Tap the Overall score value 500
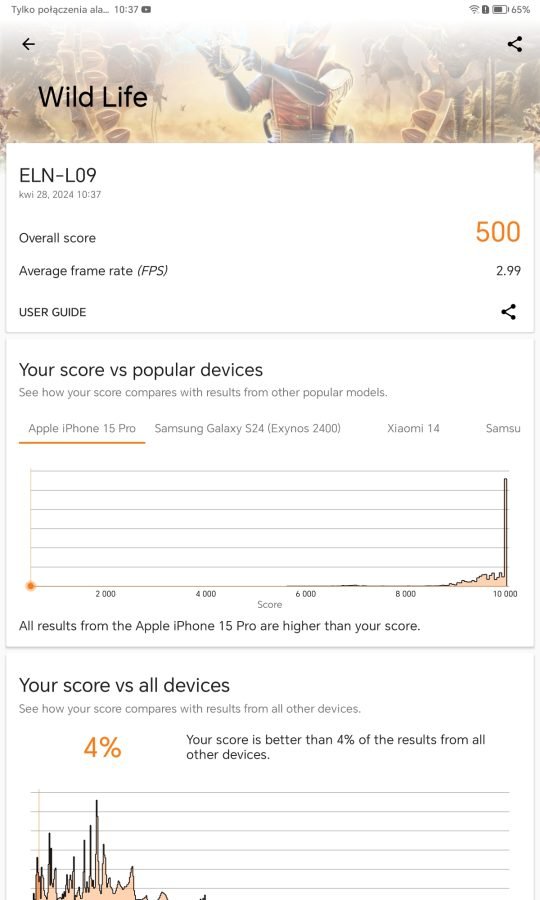The width and height of the screenshot is (540, 900). tap(498, 232)
